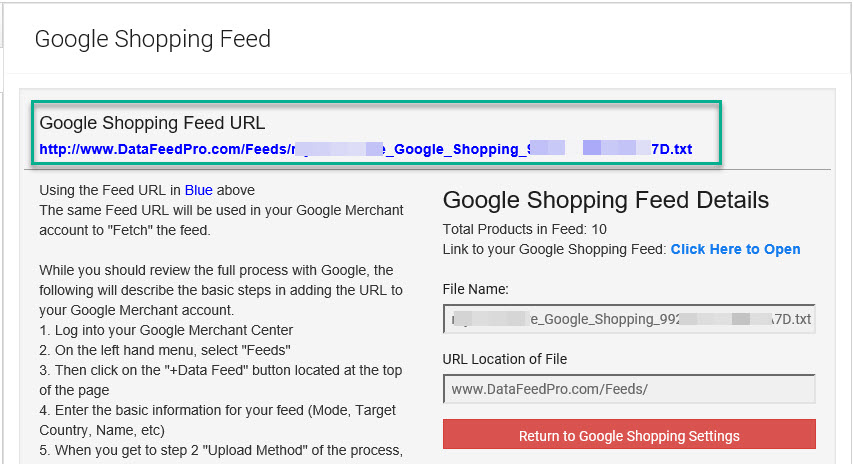Select the "Google Shopping Feed Details" heading

(x=605, y=199)
